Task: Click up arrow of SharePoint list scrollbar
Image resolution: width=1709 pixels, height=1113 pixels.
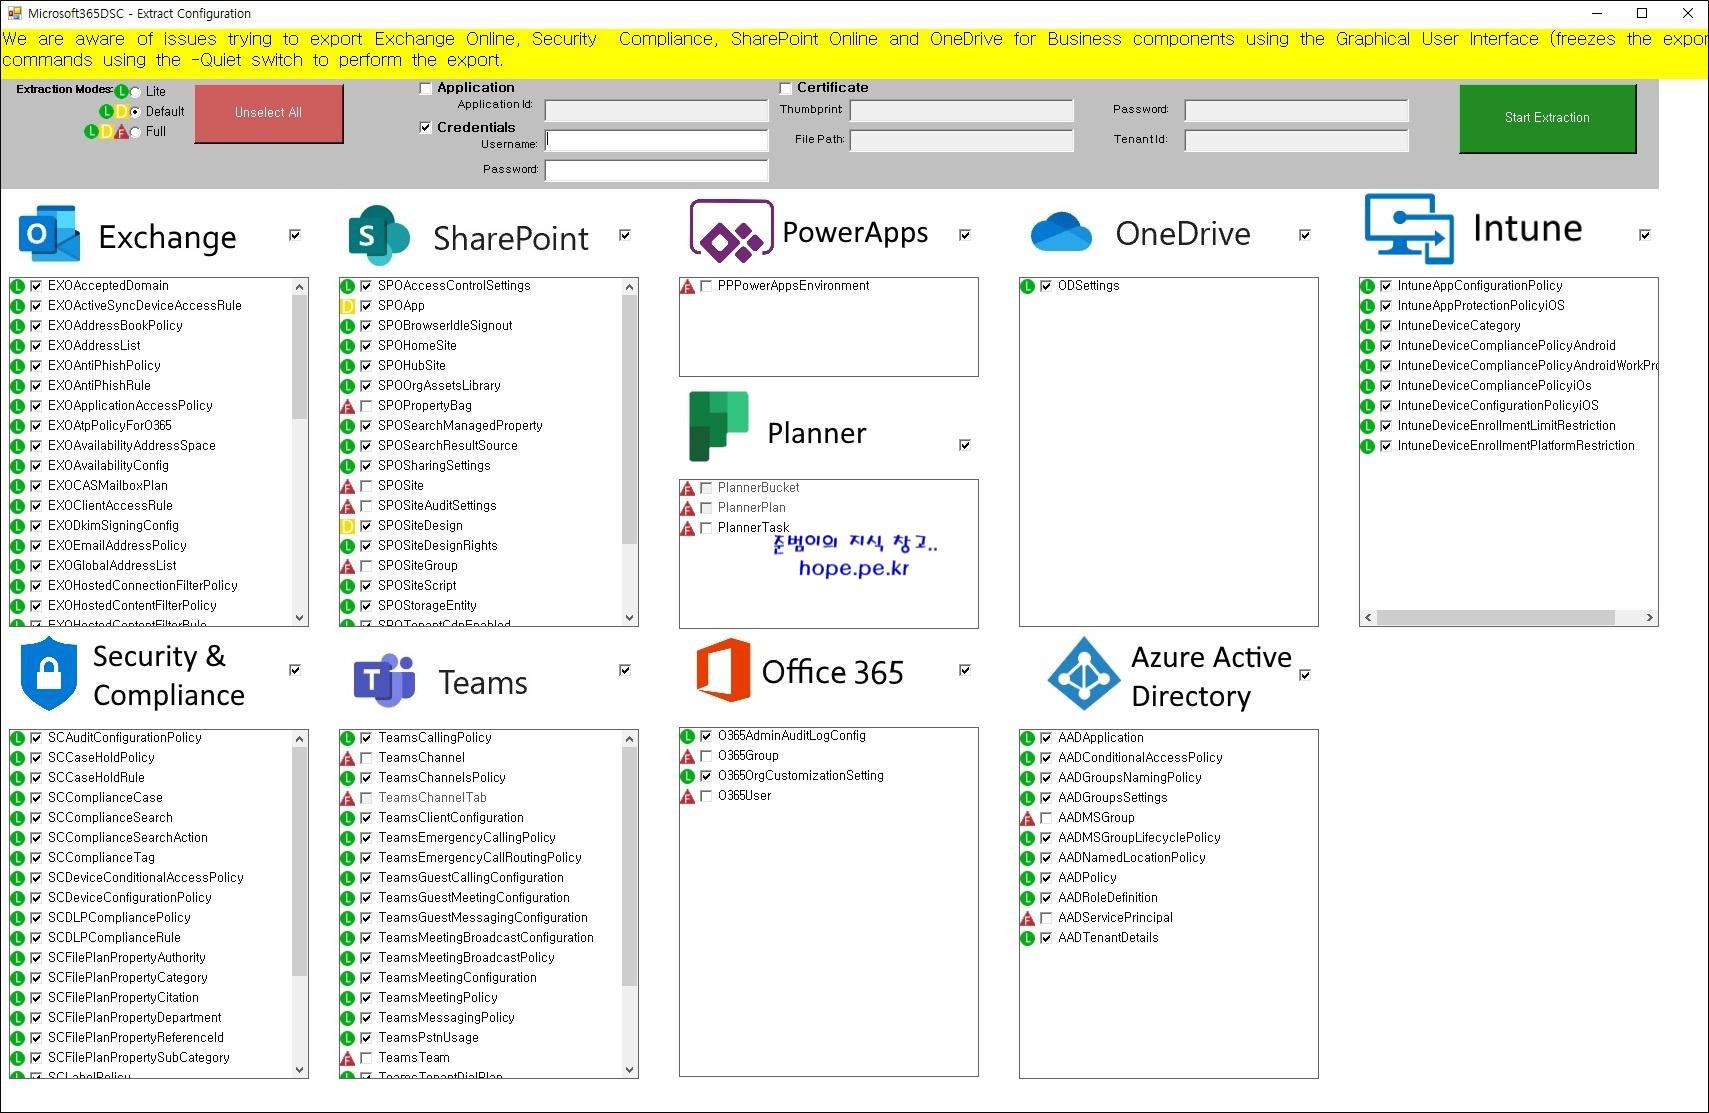Action: [x=629, y=287]
